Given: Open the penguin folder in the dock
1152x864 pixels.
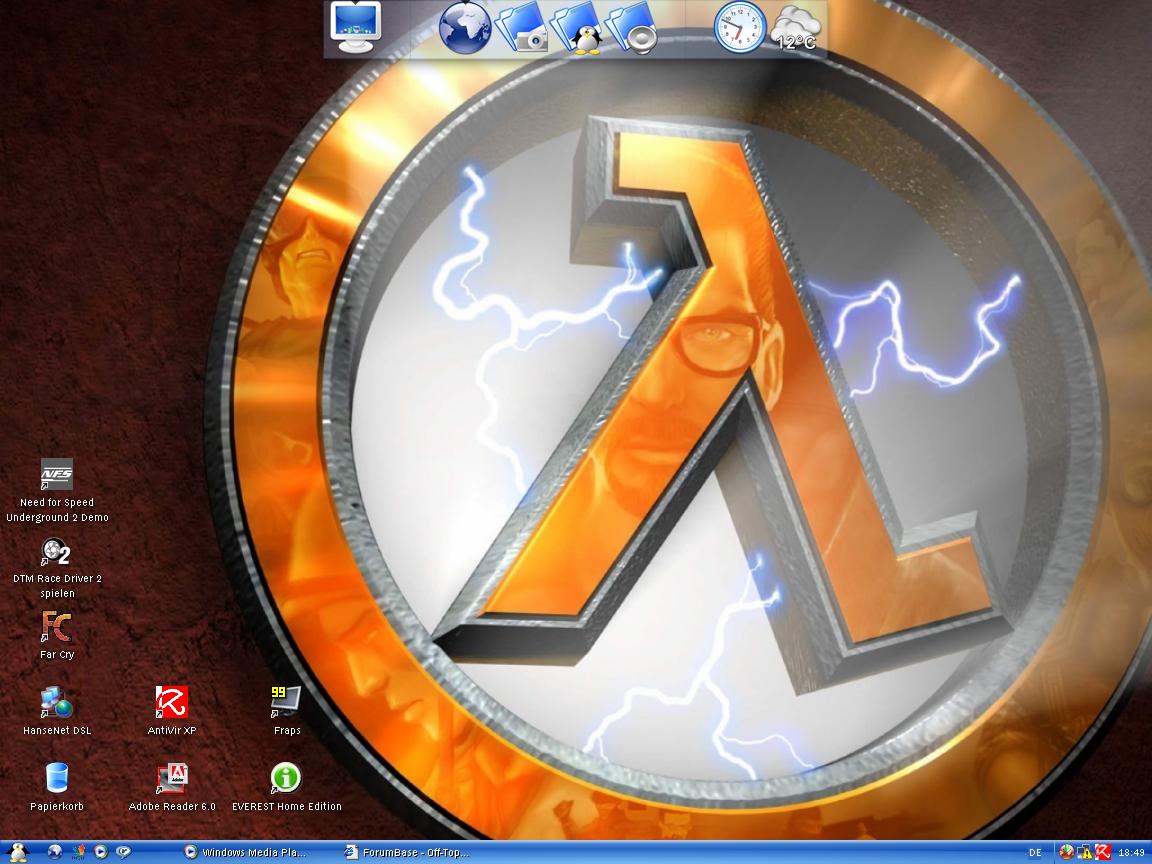Looking at the screenshot, I should 577,28.
